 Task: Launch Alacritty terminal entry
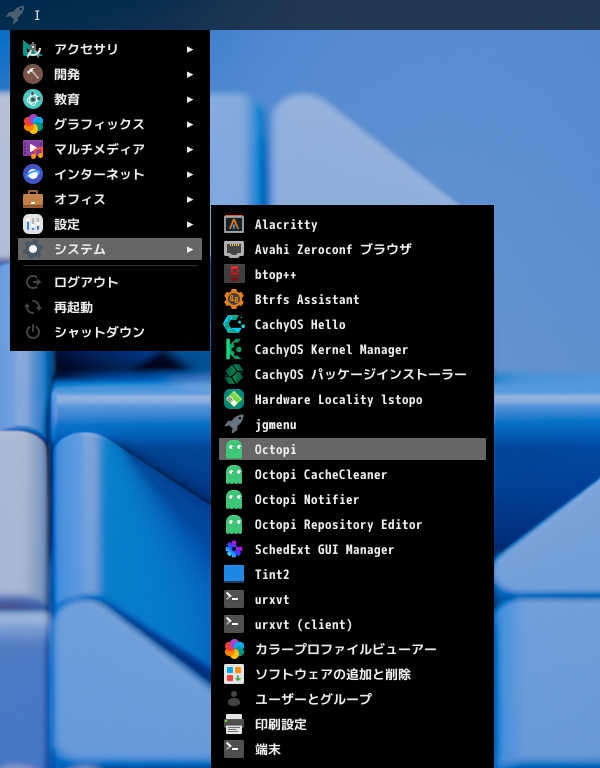[x=352, y=224]
